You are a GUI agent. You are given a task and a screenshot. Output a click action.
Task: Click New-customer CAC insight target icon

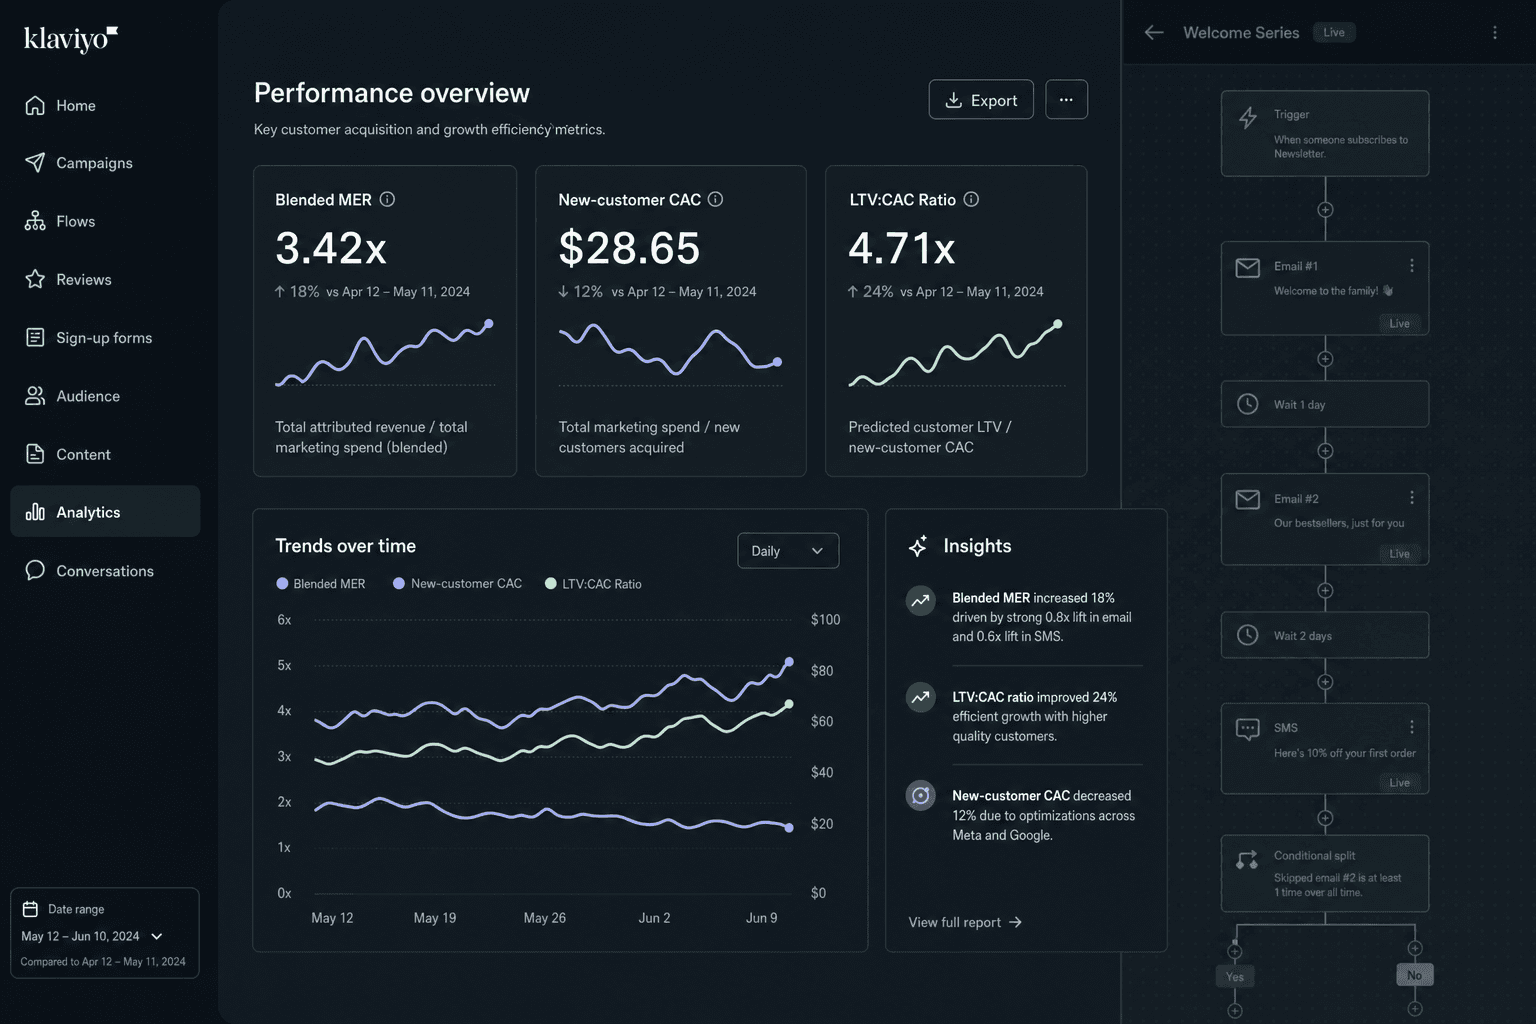(920, 795)
